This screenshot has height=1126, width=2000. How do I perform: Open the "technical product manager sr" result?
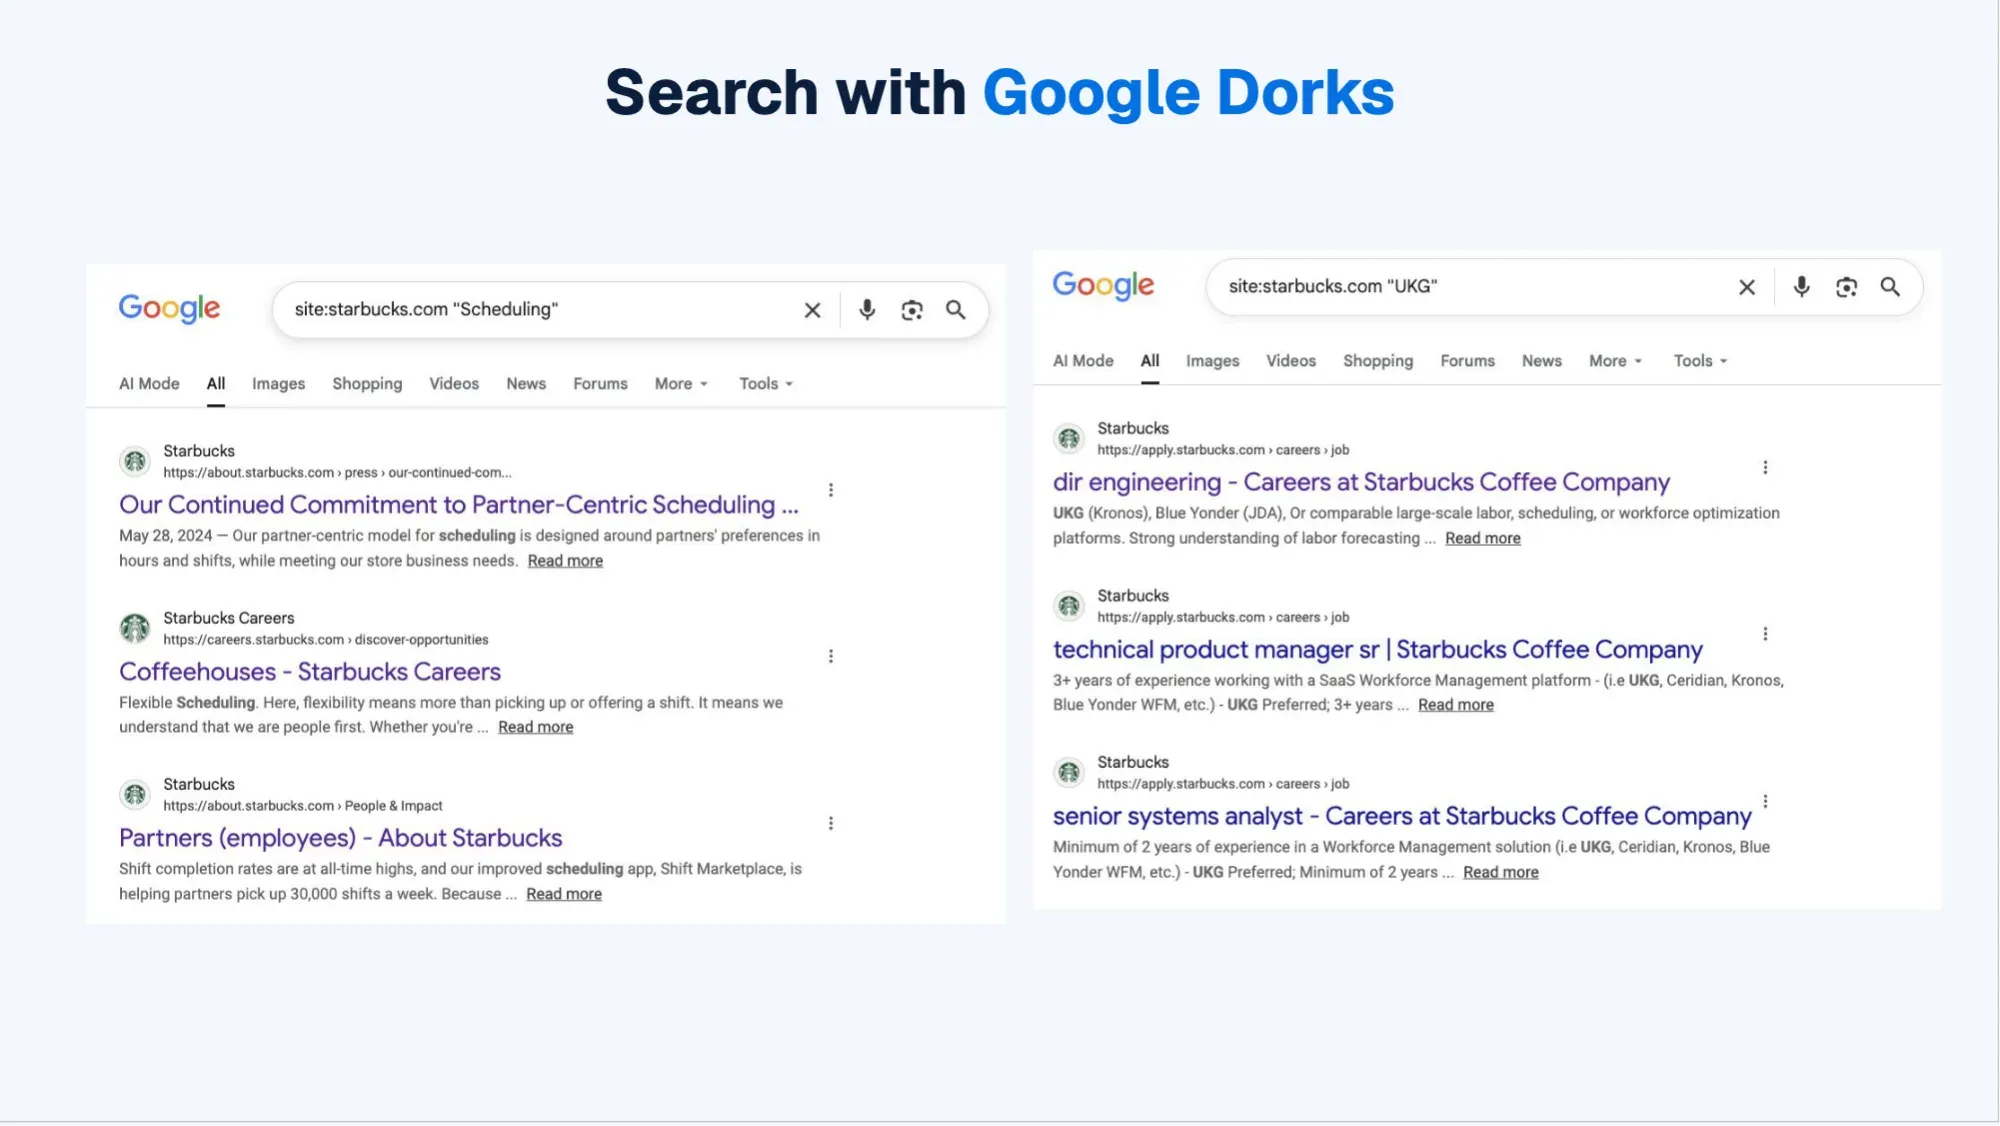[x=1378, y=649]
